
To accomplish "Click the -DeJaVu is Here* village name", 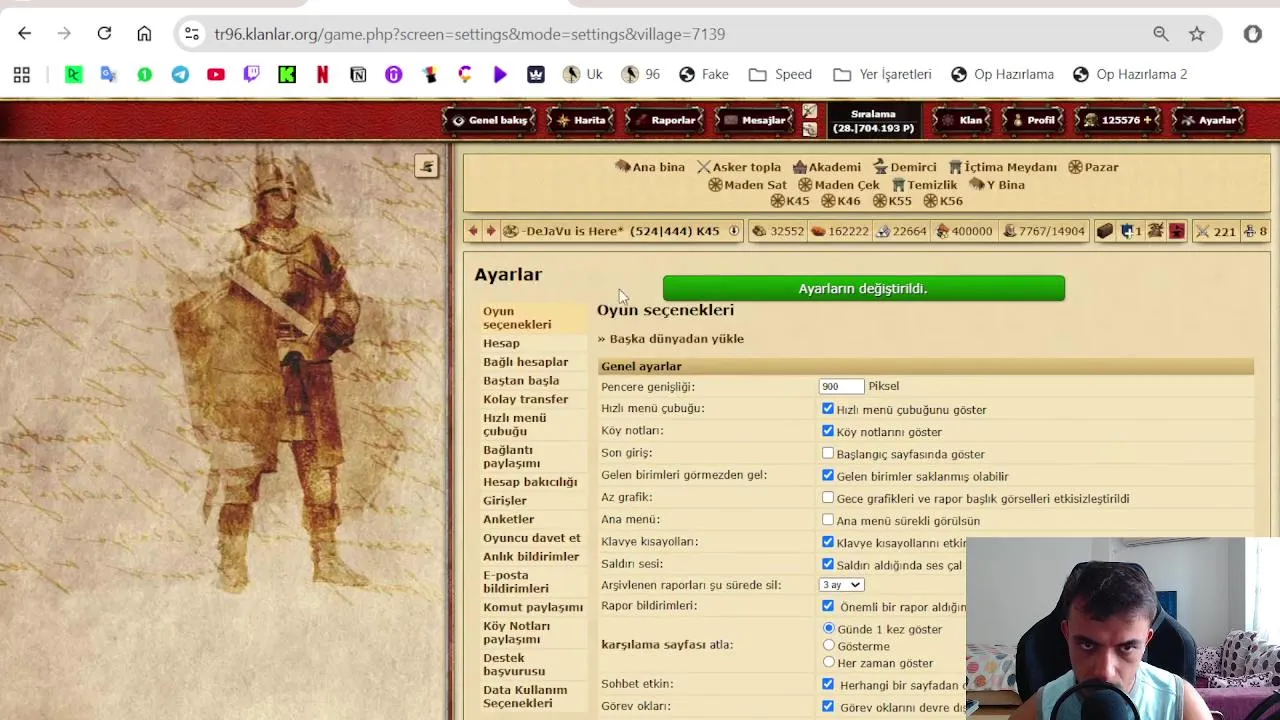I will point(572,231).
